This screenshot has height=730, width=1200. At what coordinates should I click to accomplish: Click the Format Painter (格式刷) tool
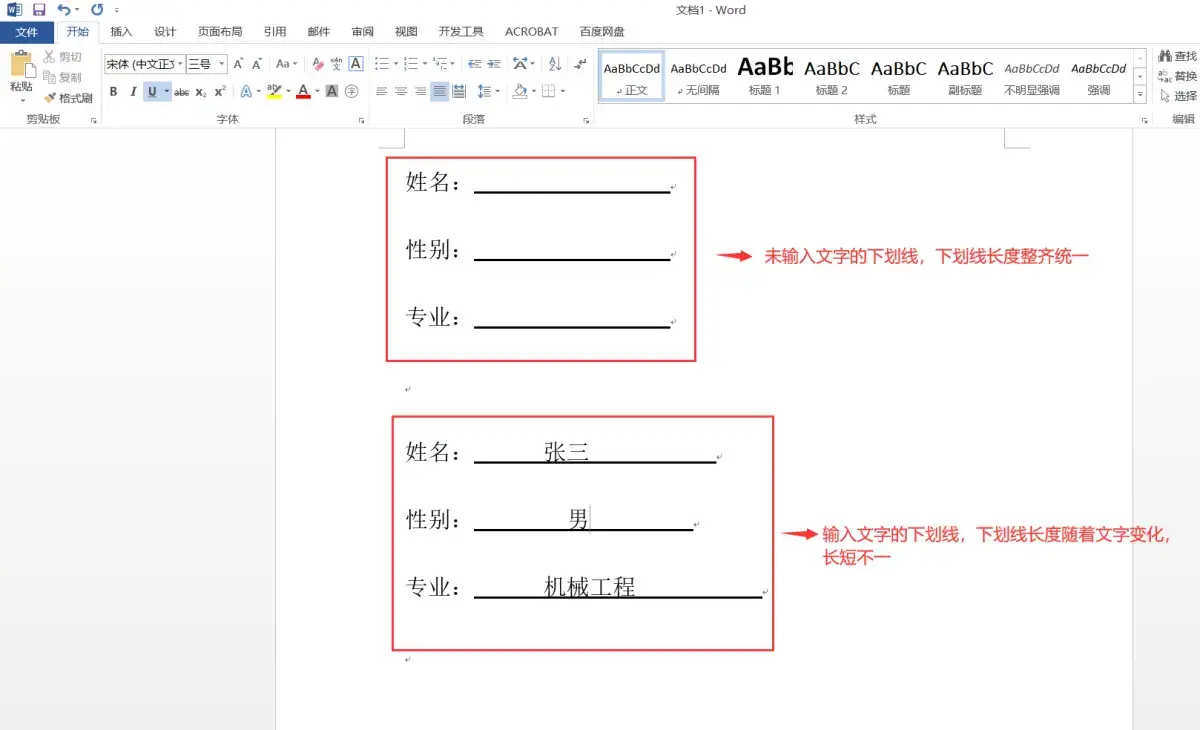(68, 98)
